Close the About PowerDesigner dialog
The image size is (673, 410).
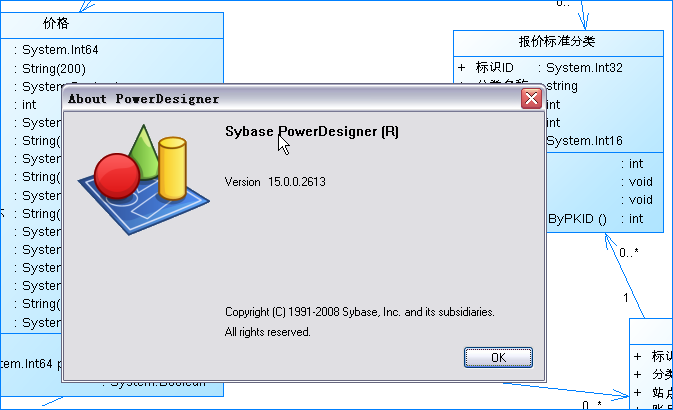531,99
